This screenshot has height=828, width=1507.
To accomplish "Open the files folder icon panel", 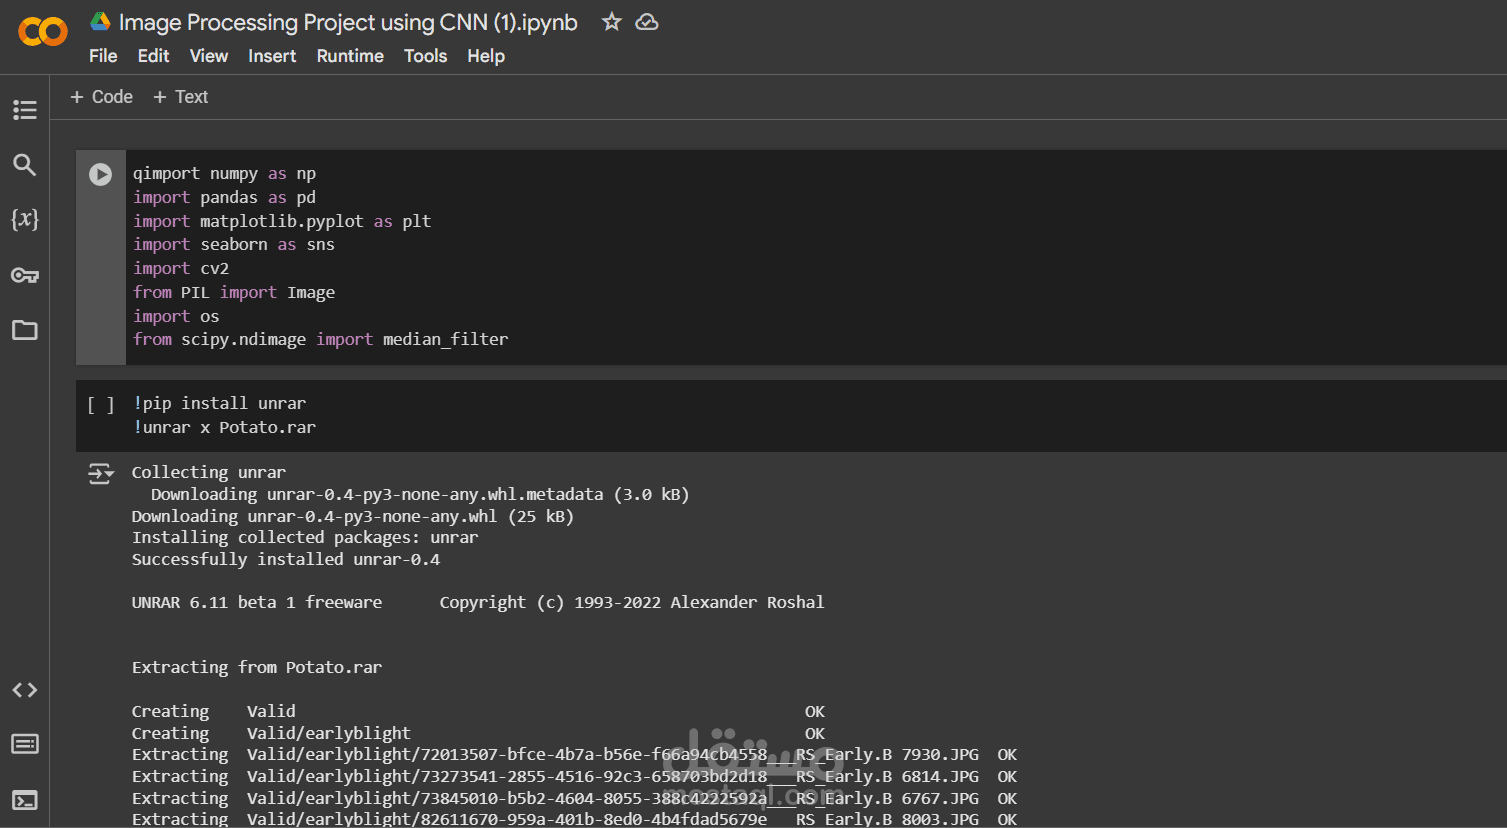I will [25, 330].
